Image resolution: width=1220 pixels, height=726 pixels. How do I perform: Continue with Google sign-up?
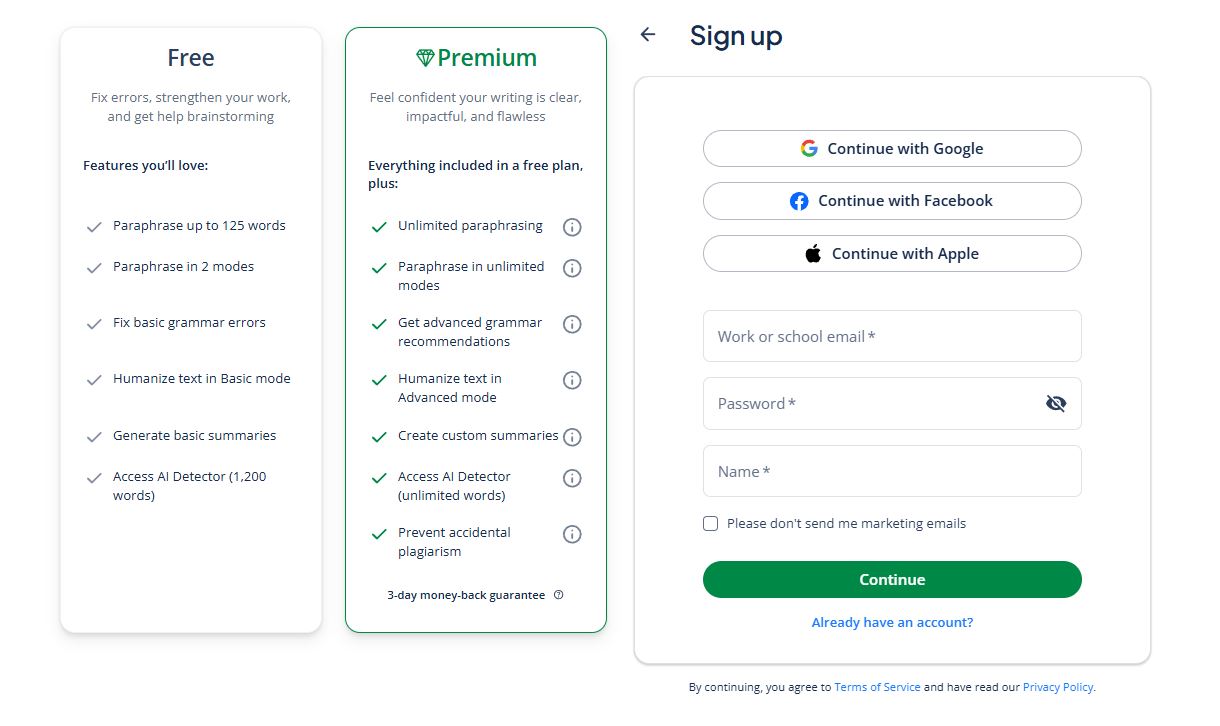point(892,149)
